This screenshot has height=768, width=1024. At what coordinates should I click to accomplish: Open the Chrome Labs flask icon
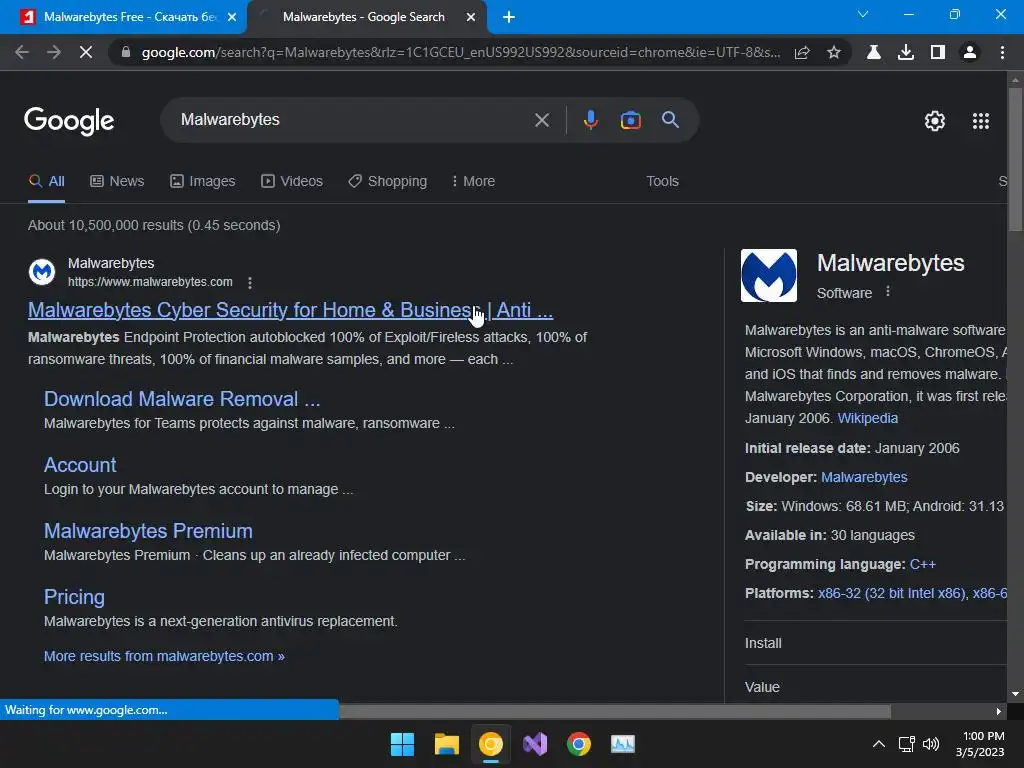(x=874, y=52)
